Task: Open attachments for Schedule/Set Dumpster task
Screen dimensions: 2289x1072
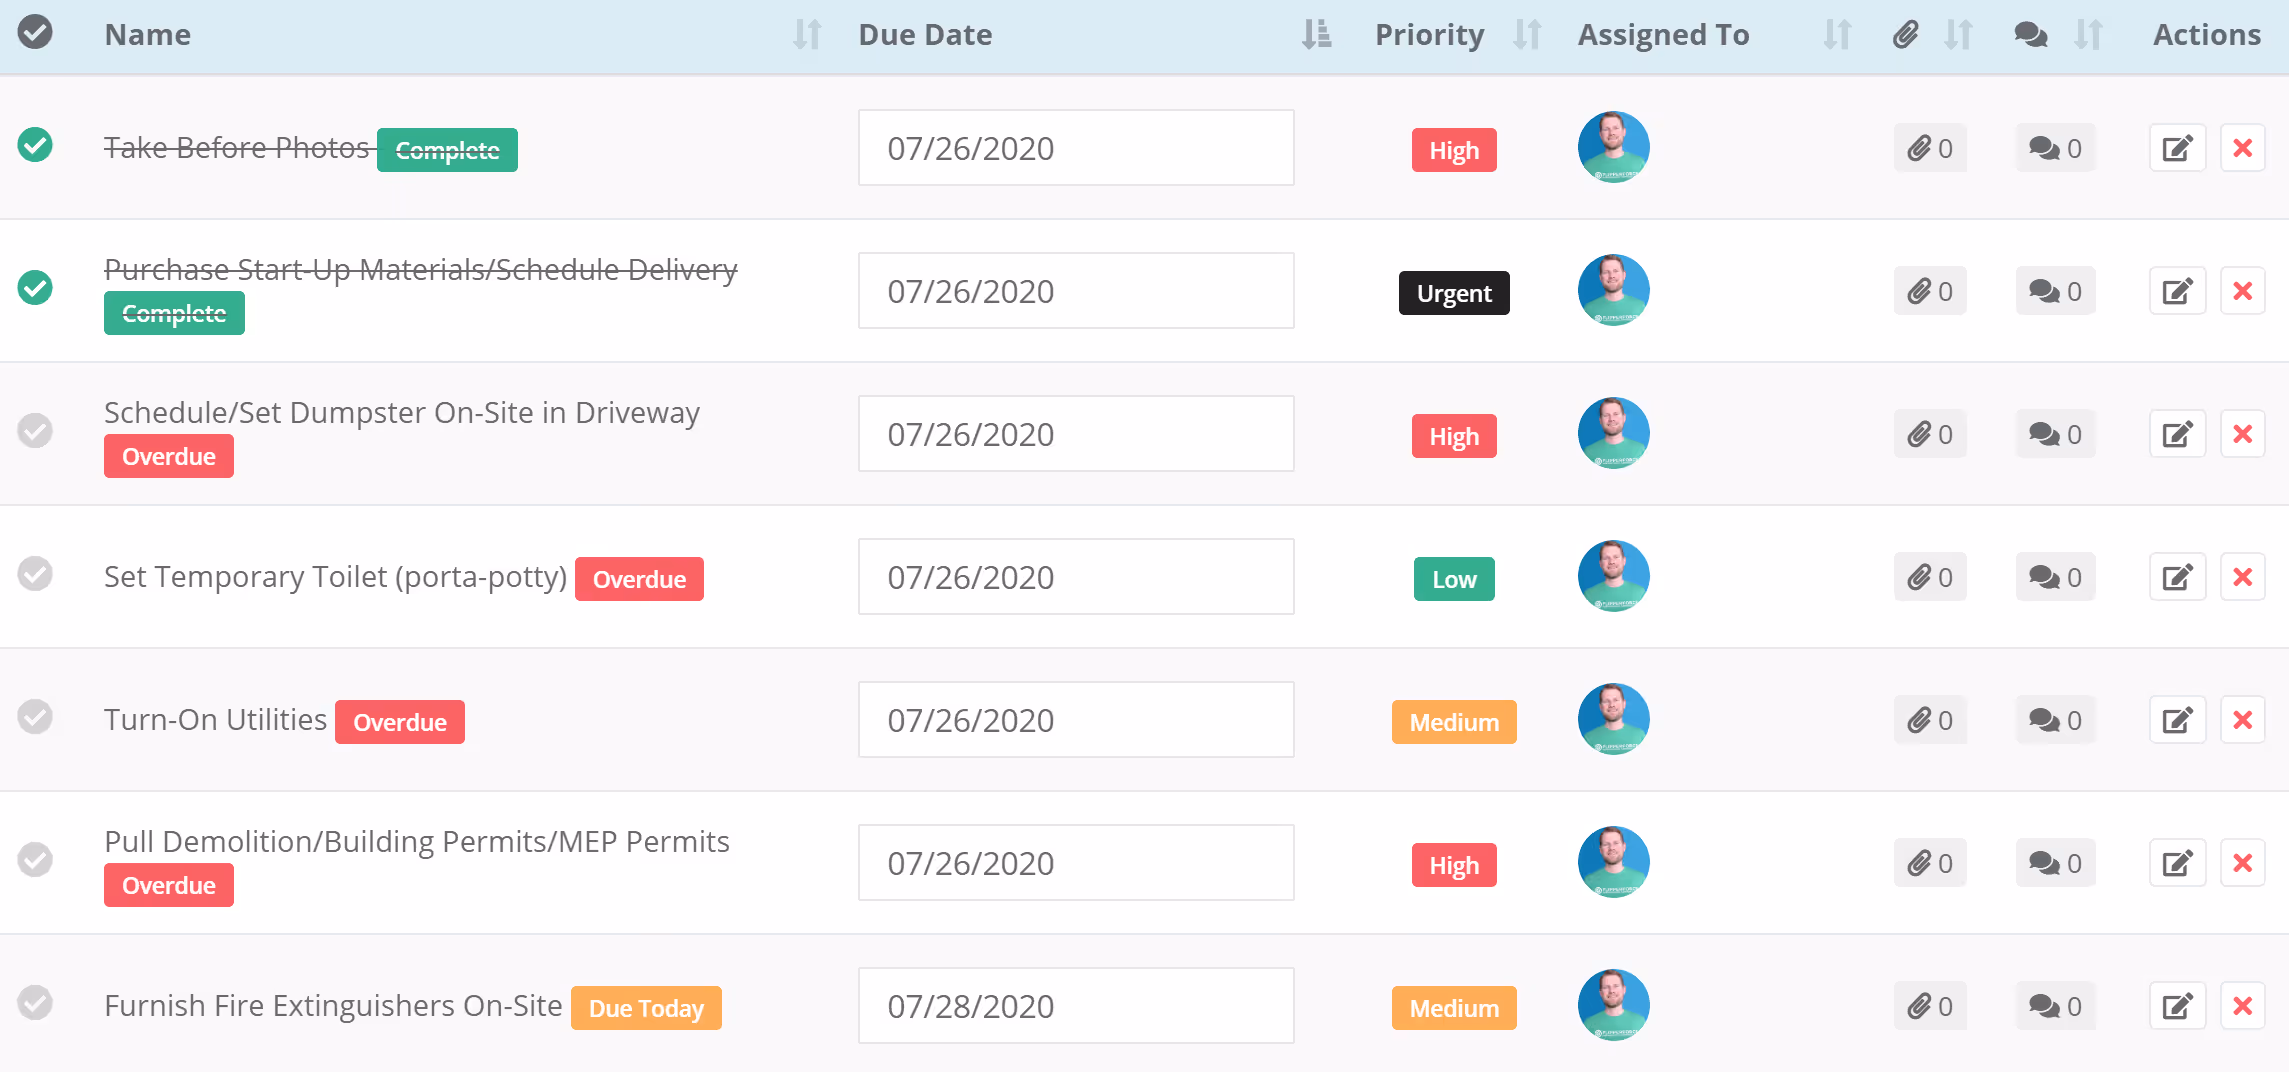Action: tap(1930, 434)
